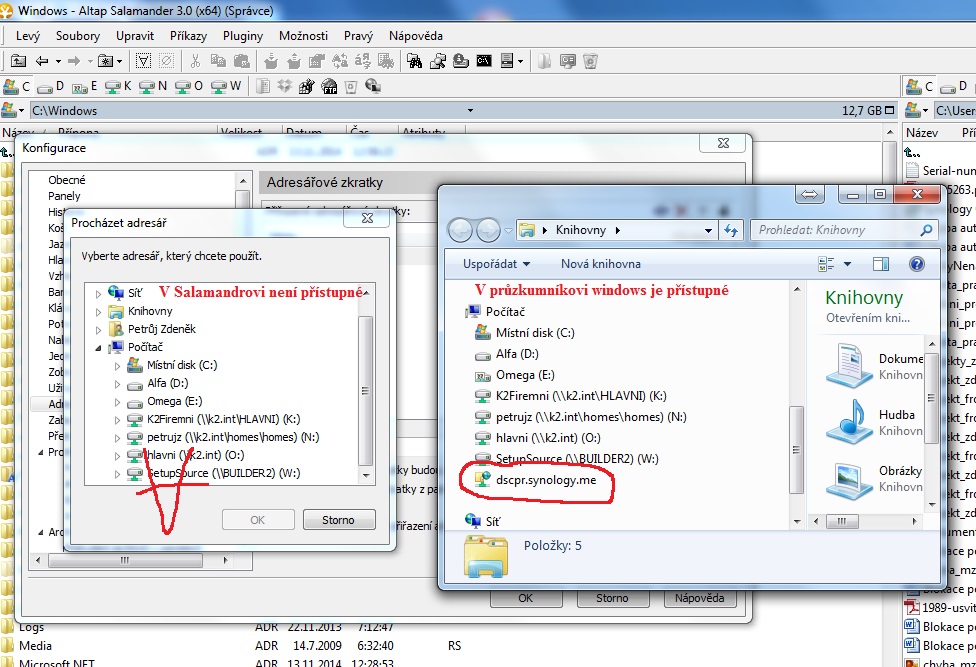Select Petrůj Zdeněk in browse dialog
The image size is (976, 667).
point(162,329)
